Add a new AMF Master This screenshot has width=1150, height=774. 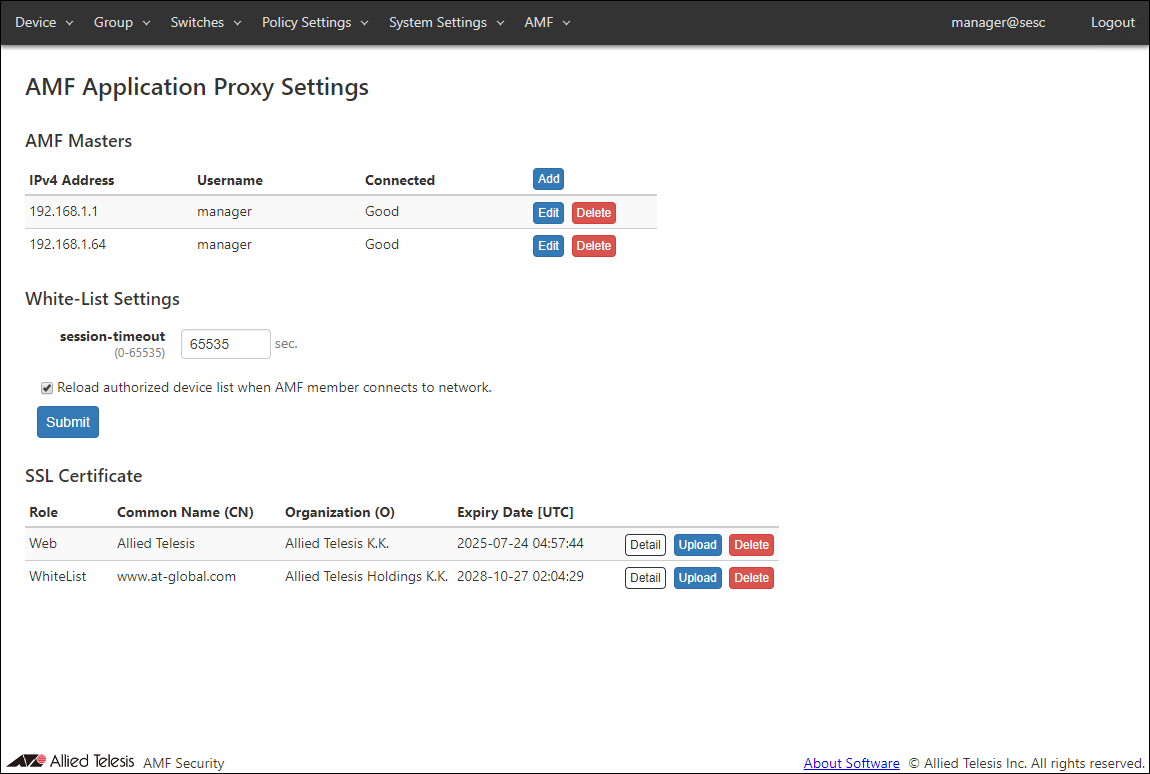(x=548, y=179)
